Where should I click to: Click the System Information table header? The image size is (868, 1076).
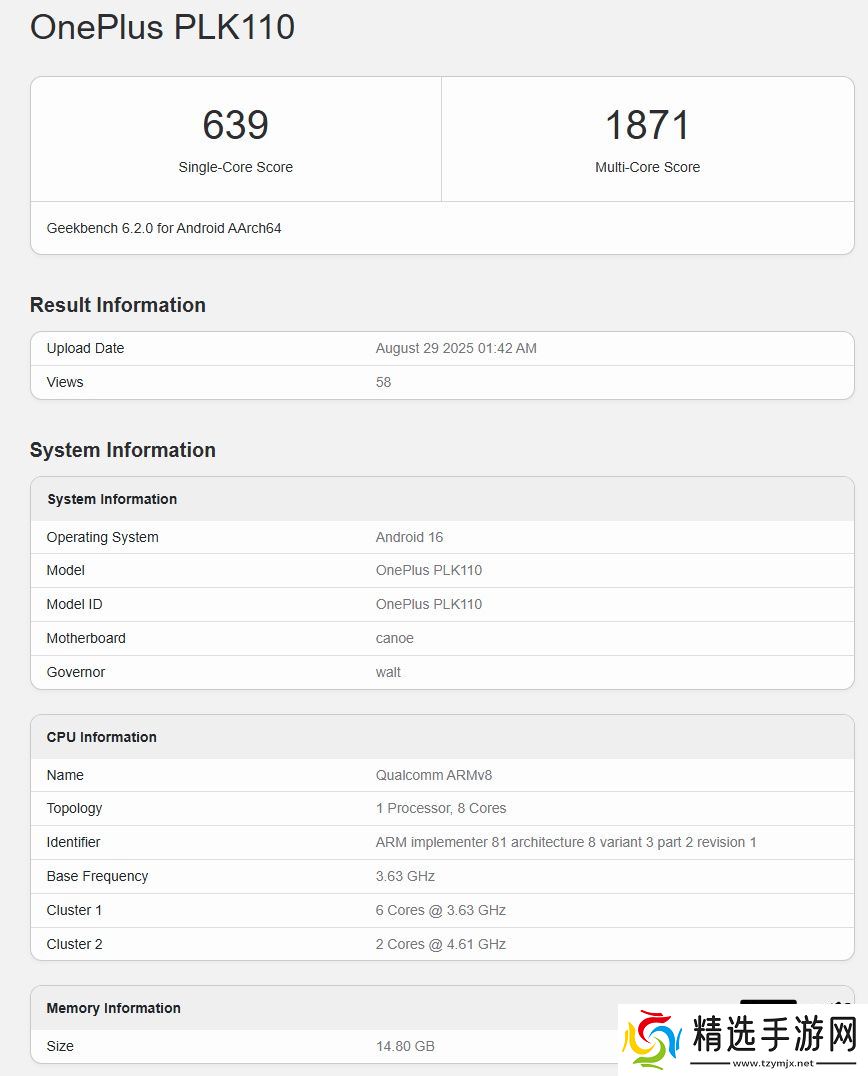point(112,499)
